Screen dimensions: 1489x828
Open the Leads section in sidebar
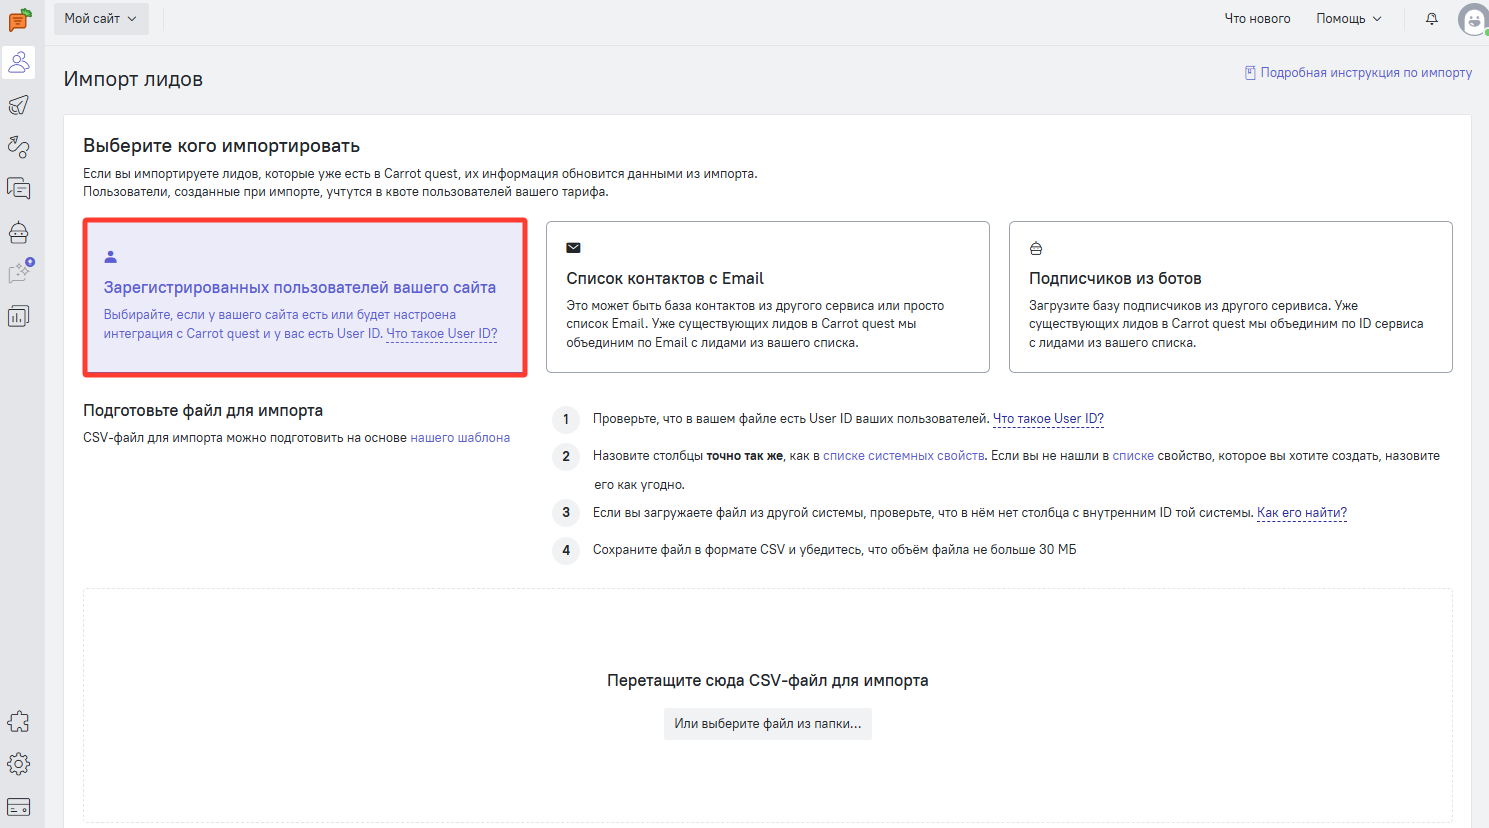tap(19, 63)
